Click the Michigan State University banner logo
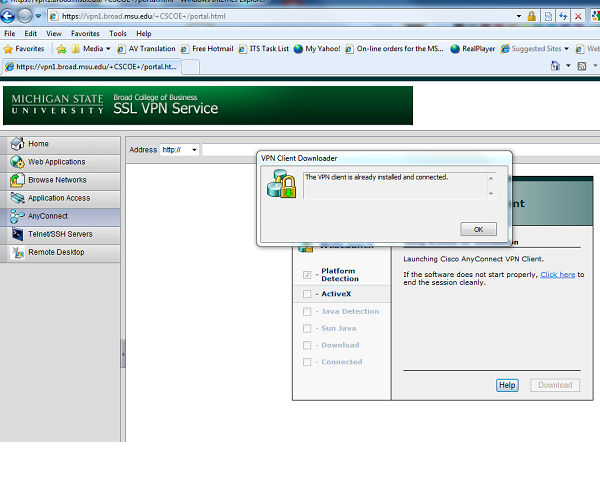600x494 pixels. click(57, 104)
